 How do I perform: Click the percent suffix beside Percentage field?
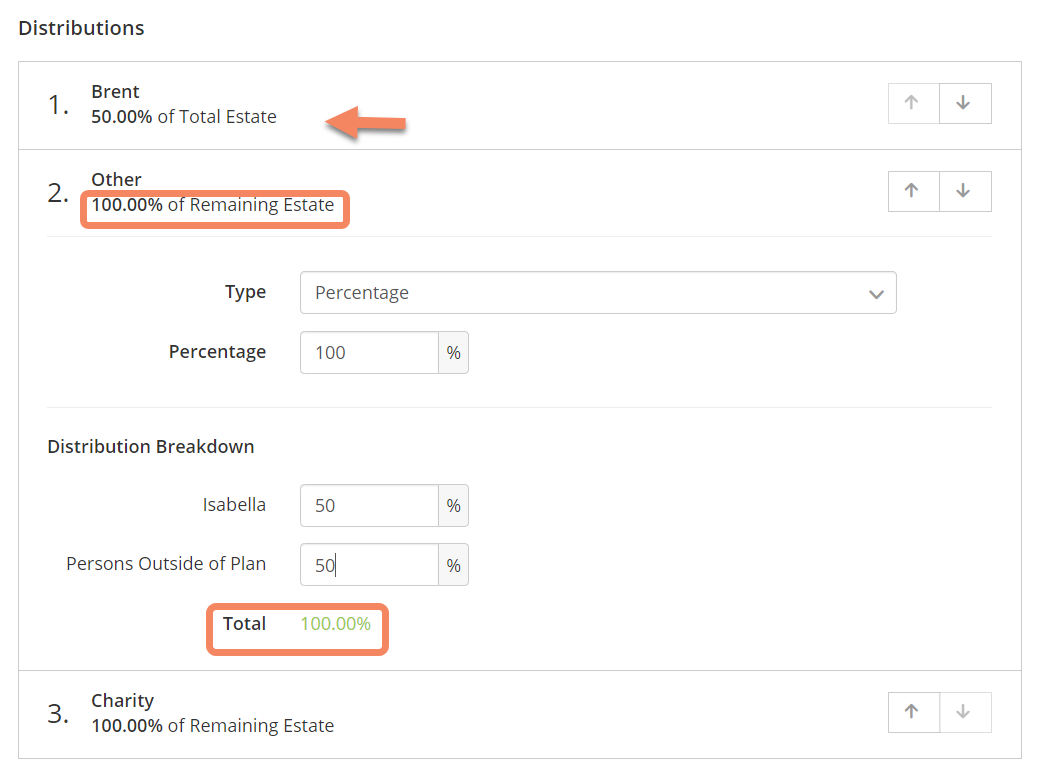click(453, 353)
